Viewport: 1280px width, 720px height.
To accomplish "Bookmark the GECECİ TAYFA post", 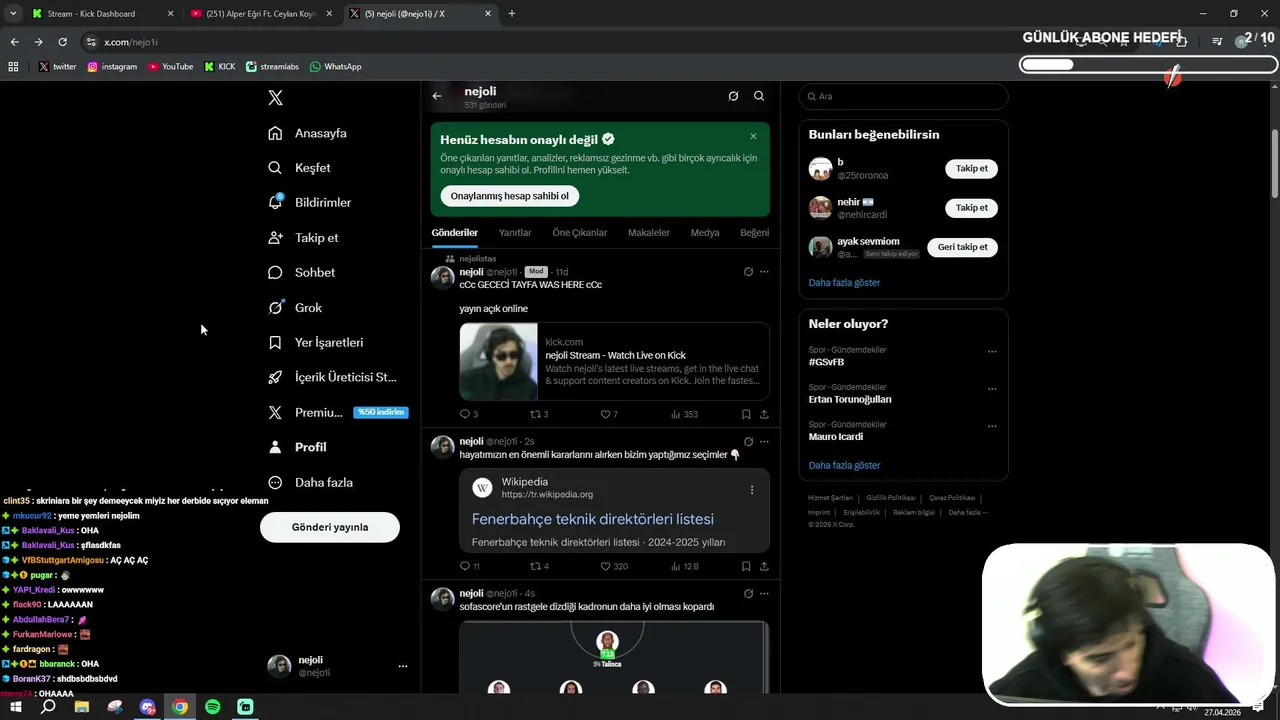I will [x=746, y=414].
